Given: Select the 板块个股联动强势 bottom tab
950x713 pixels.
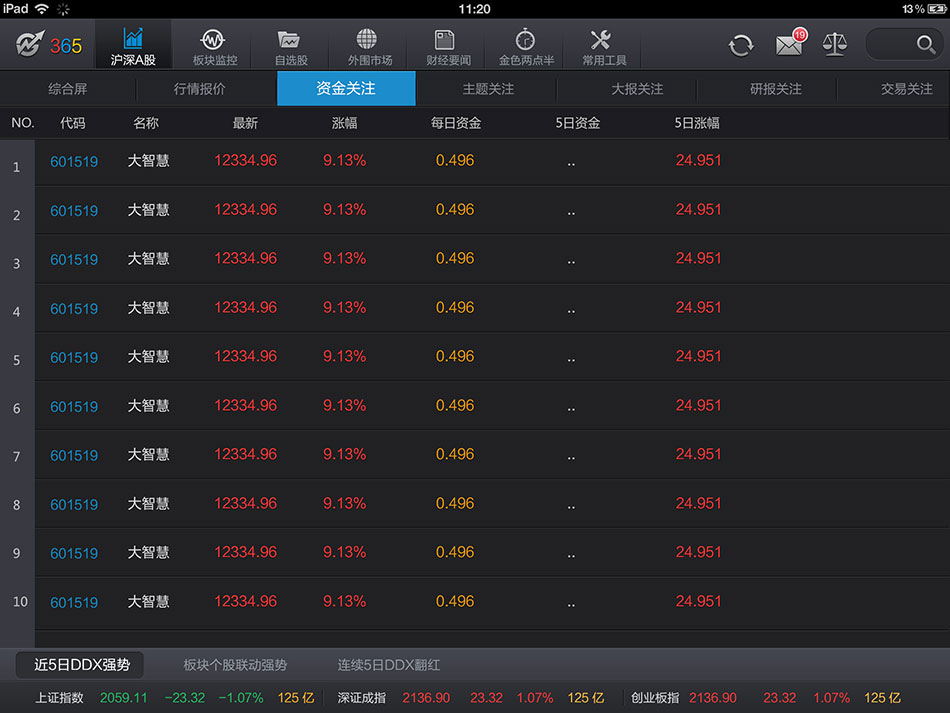Looking at the screenshot, I should click(x=235, y=665).
